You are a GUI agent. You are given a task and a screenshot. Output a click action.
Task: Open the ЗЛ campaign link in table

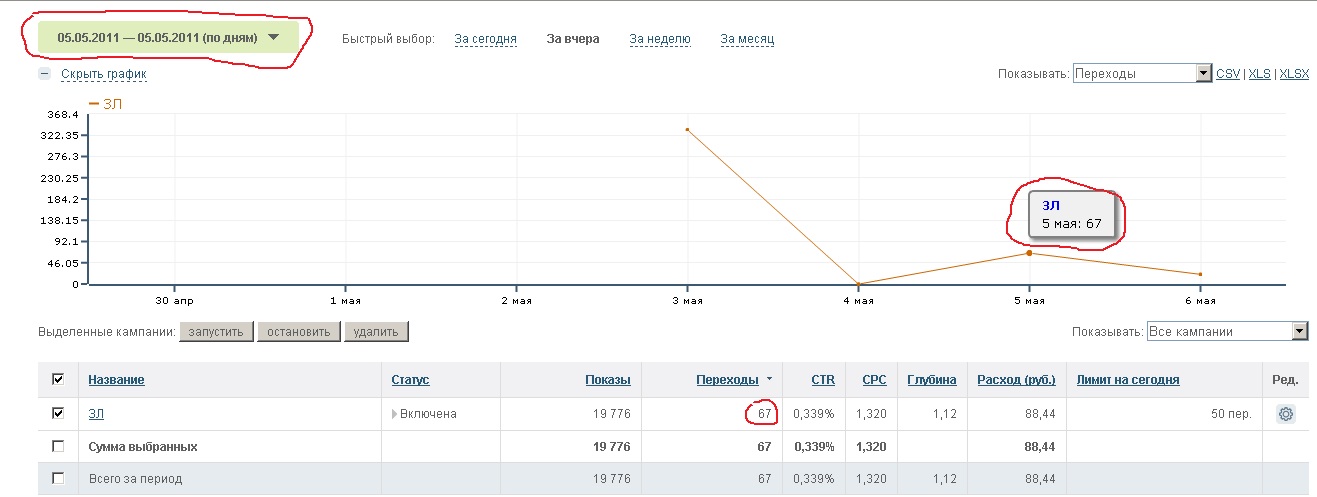pyautogui.click(x=96, y=414)
